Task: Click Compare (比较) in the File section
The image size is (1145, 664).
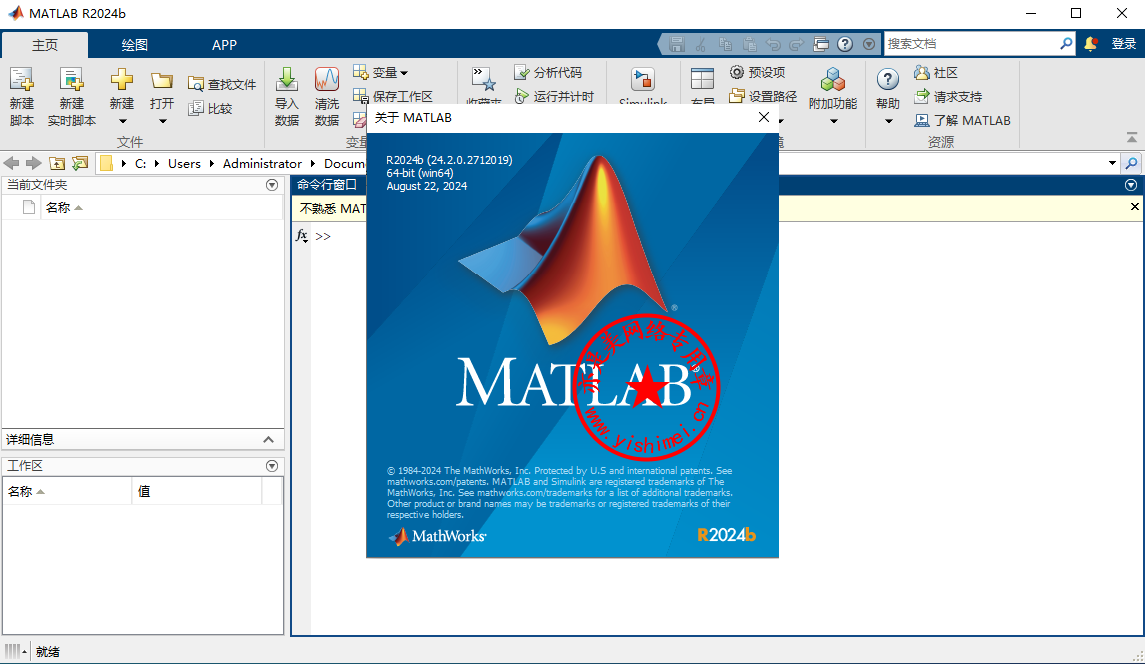Action: [210, 109]
